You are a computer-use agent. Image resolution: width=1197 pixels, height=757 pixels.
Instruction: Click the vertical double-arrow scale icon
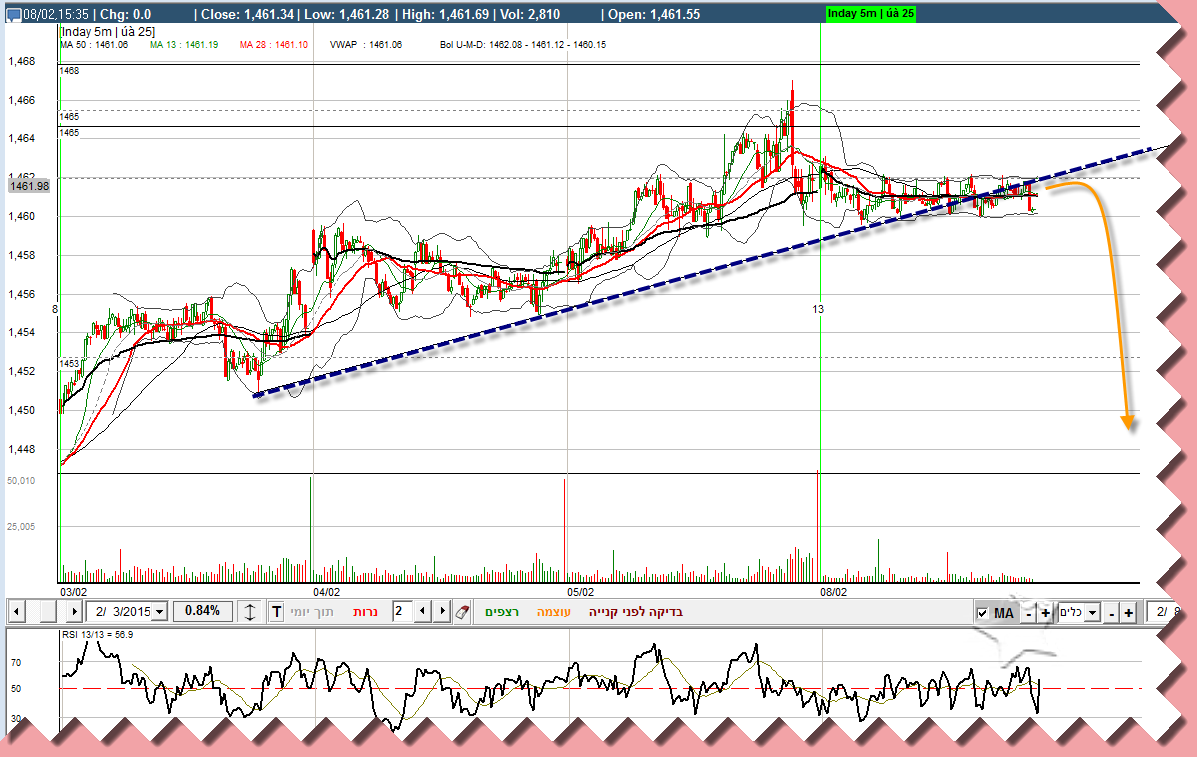pyautogui.click(x=250, y=611)
